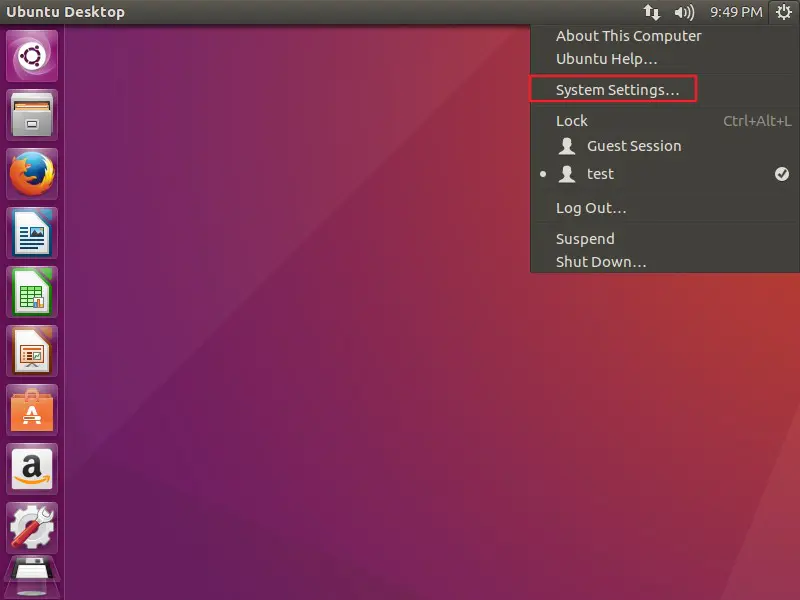Close the power cog session menu

click(x=784, y=12)
